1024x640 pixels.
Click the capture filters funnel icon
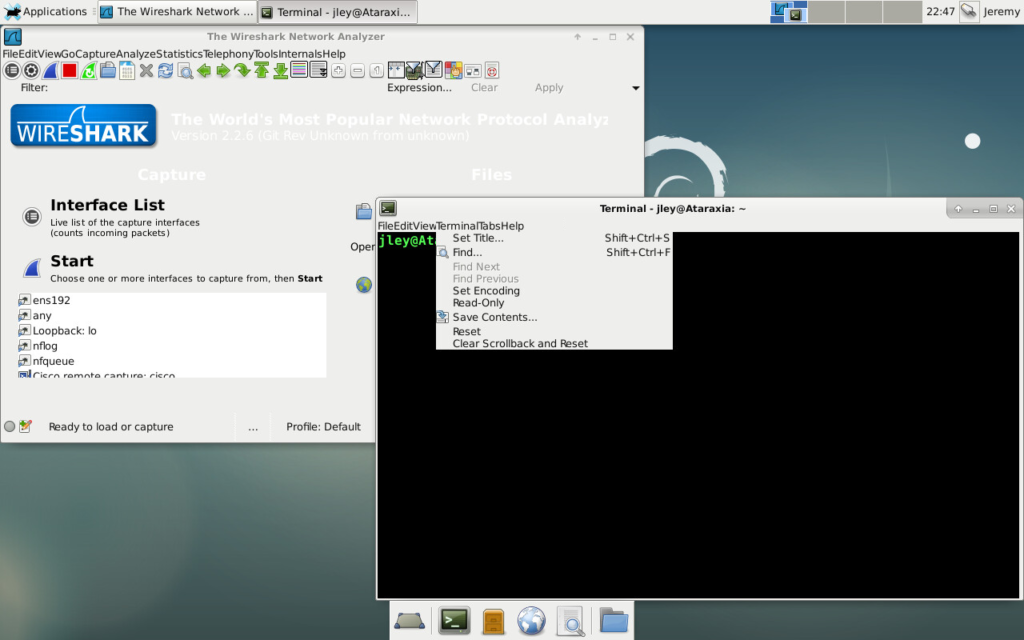(414, 71)
